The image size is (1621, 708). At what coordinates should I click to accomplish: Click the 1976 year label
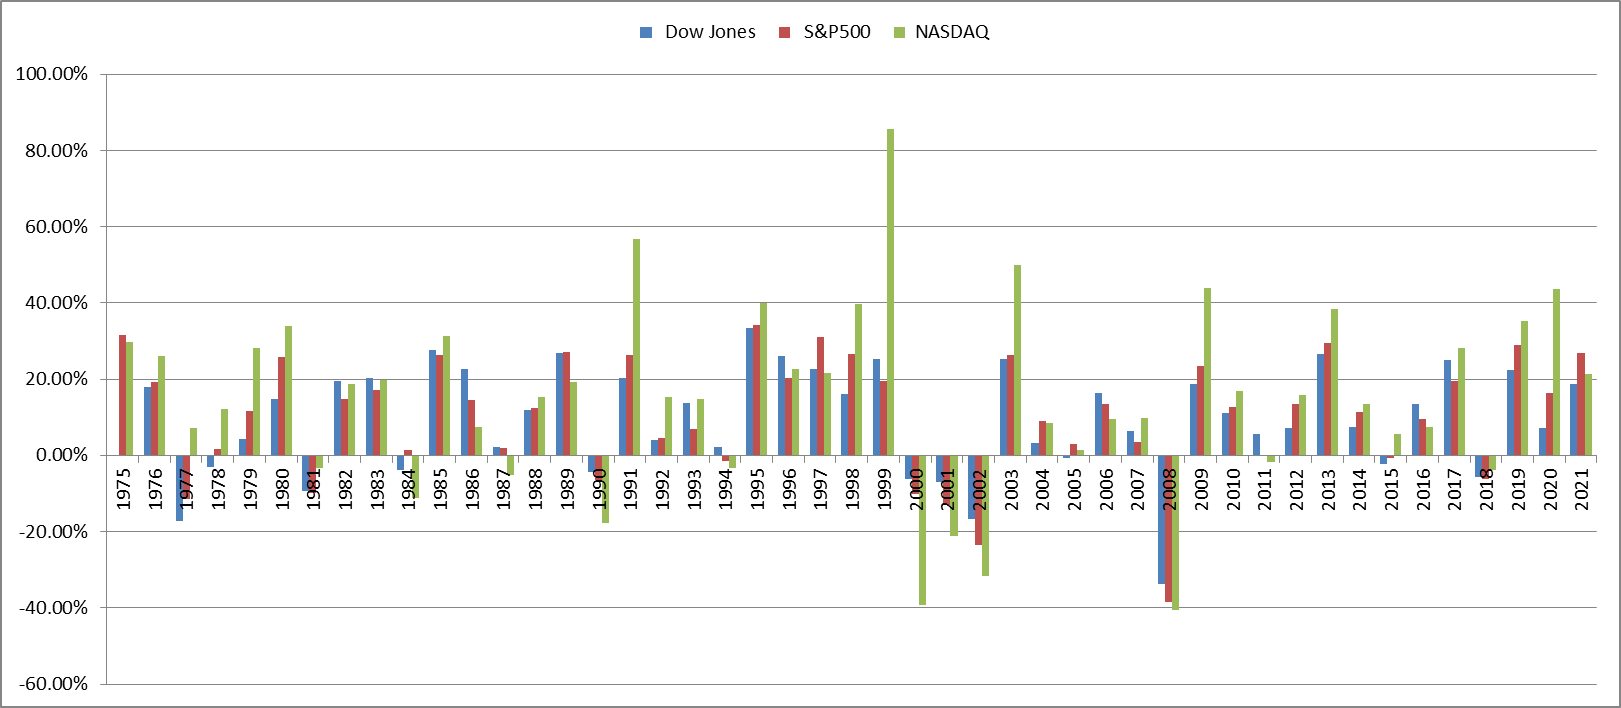[x=155, y=487]
